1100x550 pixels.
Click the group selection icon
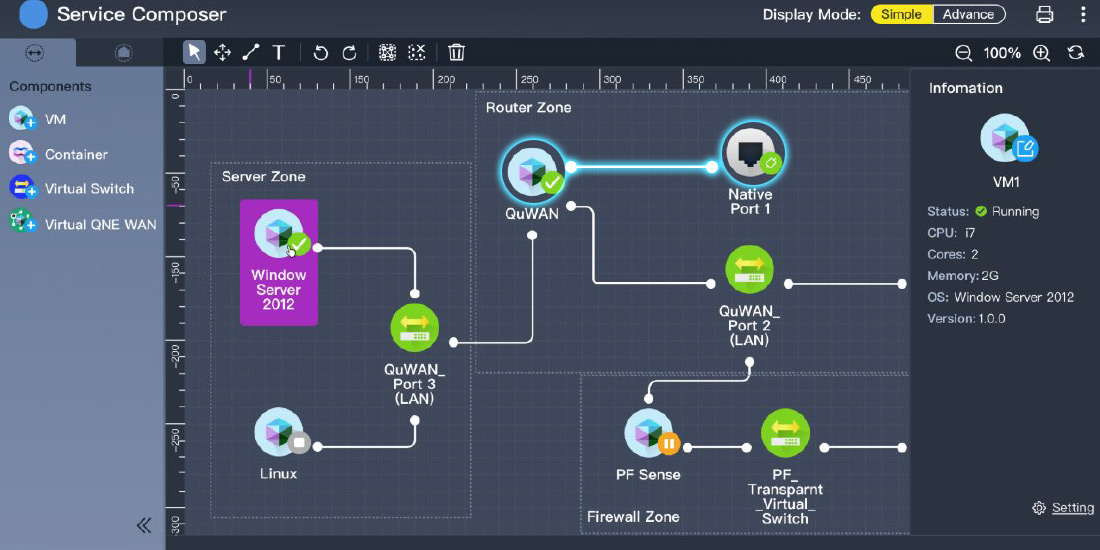pyautogui.click(x=388, y=52)
